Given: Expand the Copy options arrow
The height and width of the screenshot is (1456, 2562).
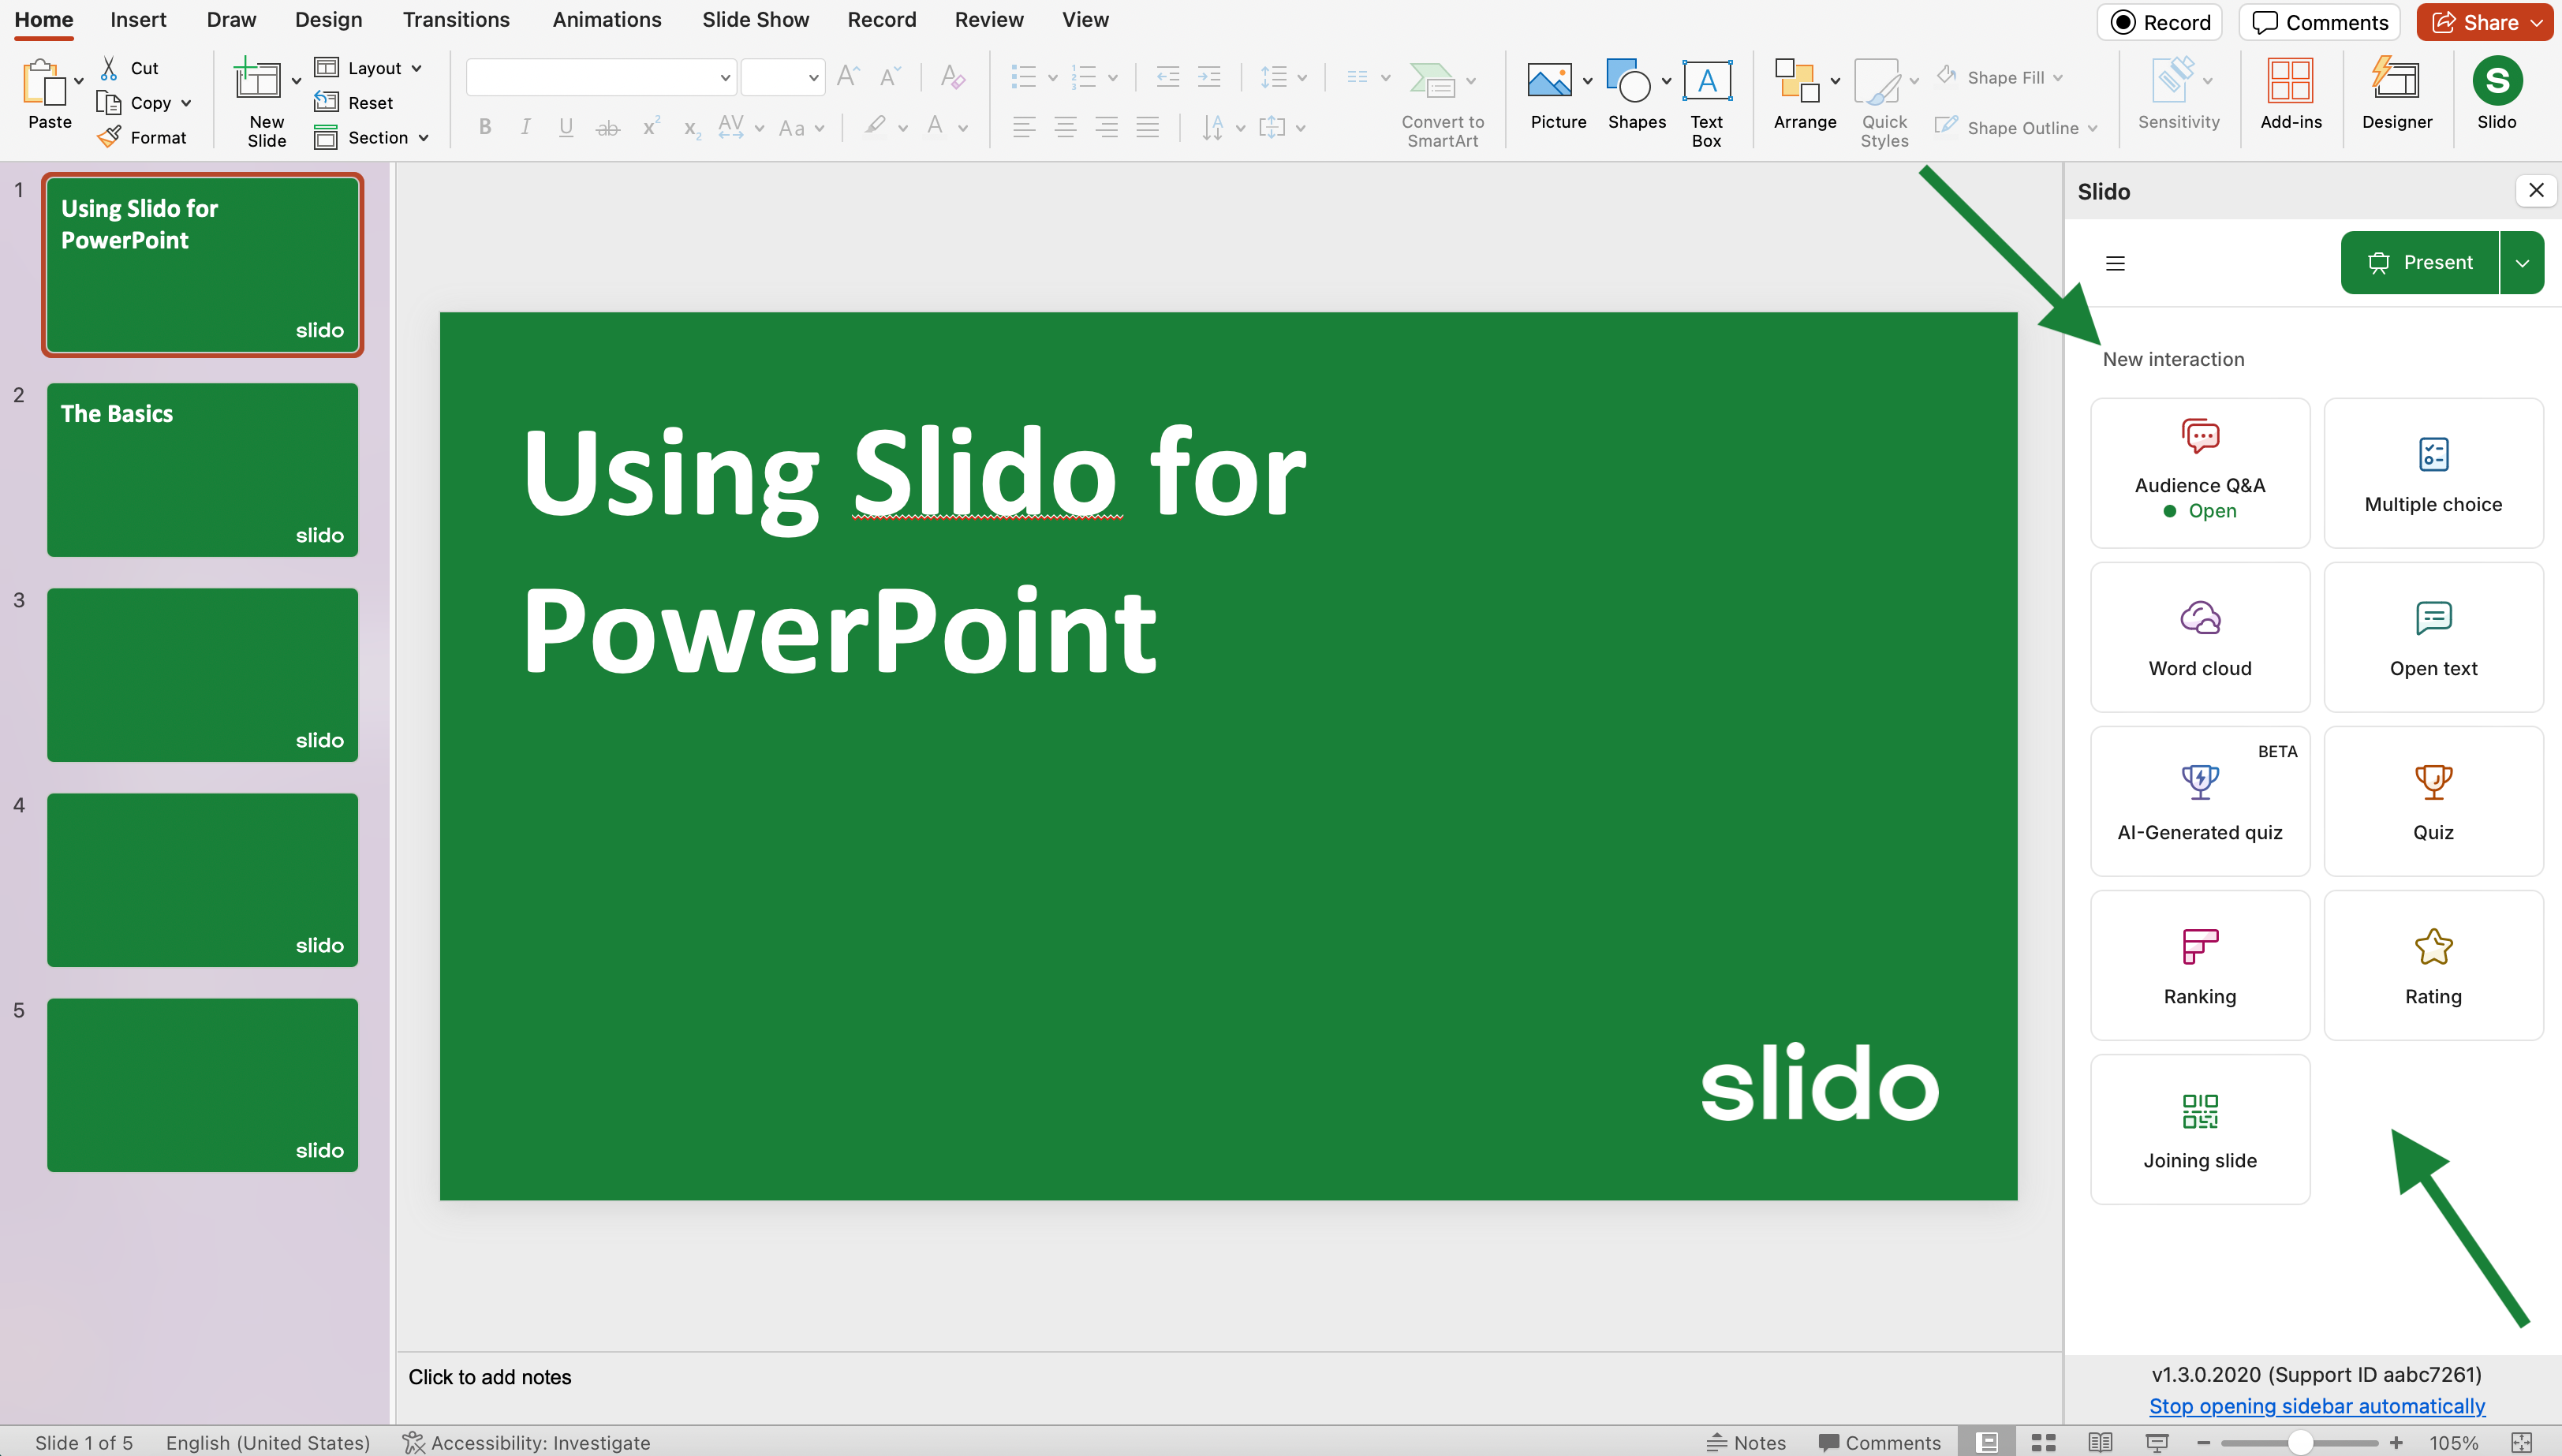Looking at the screenshot, I should pyautogui.click(x=186, y=102).
